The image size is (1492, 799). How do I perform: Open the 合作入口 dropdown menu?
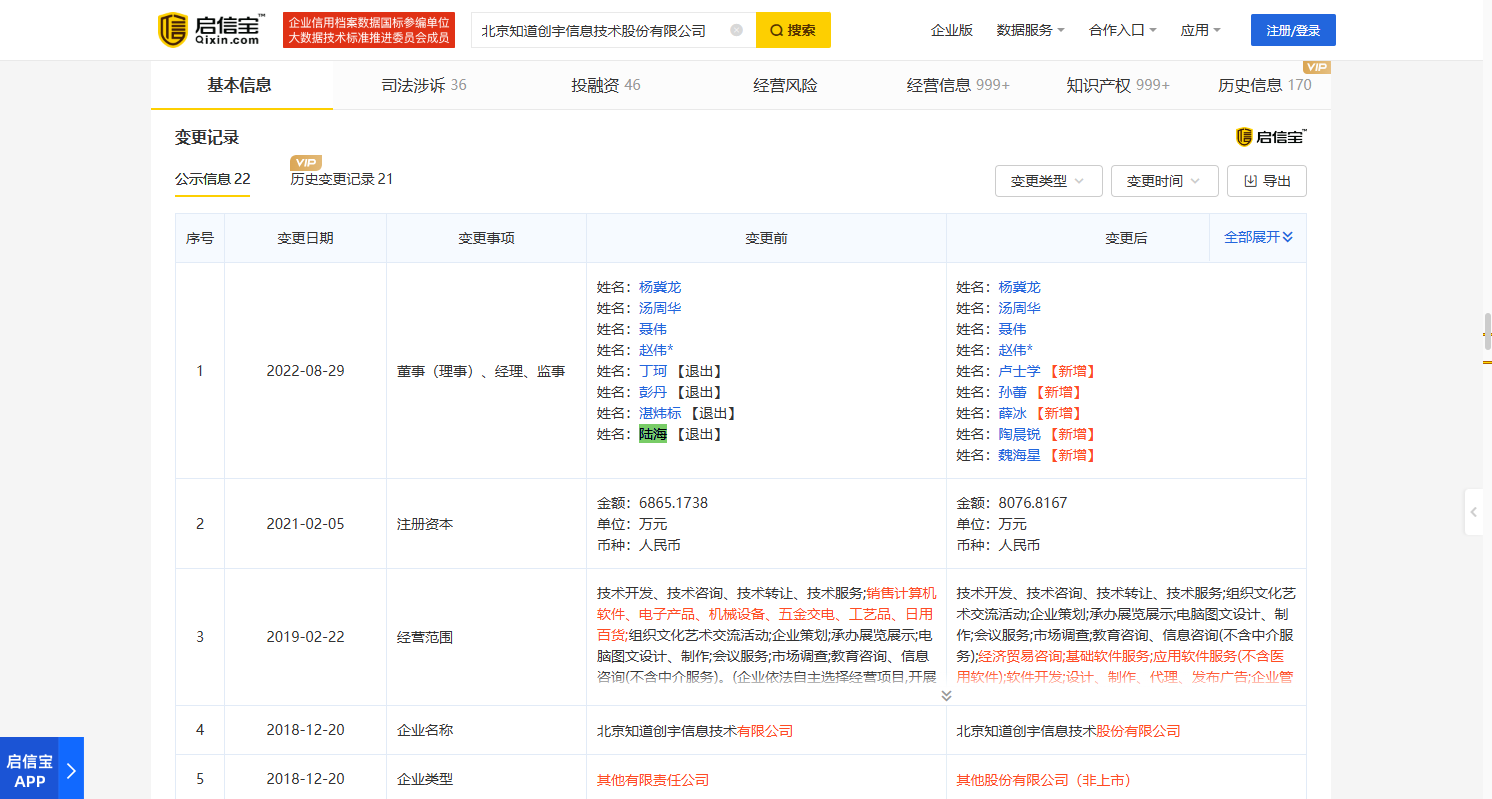pos(1122,30)
